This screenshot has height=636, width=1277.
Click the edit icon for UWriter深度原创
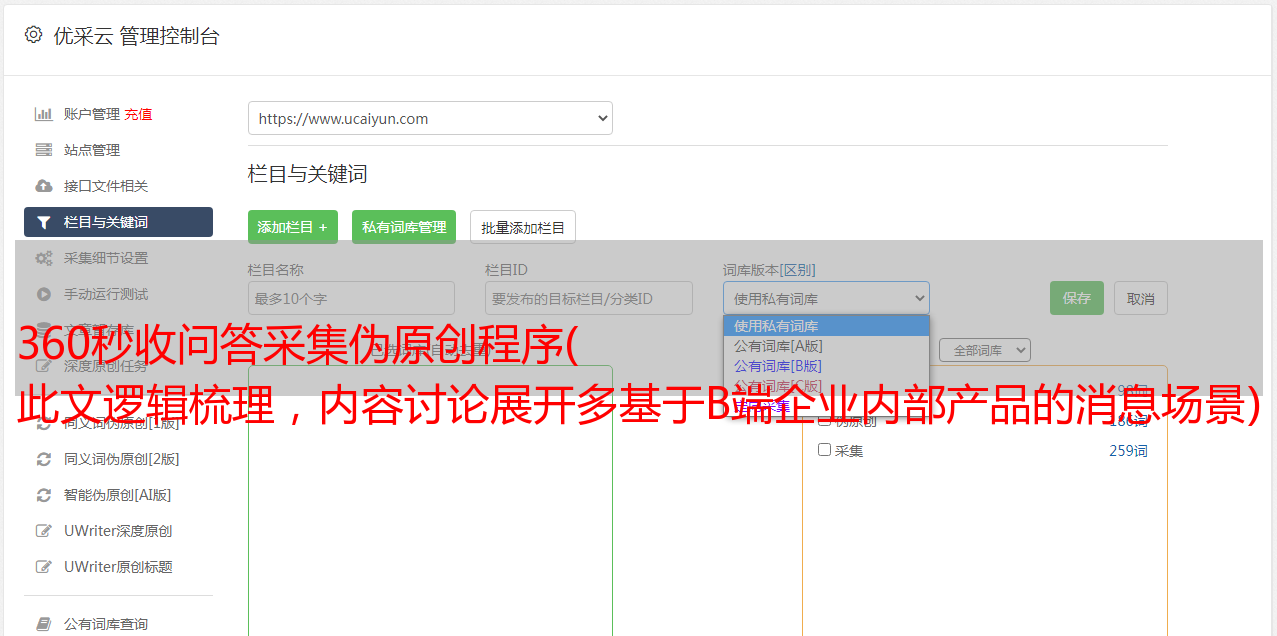44,531
